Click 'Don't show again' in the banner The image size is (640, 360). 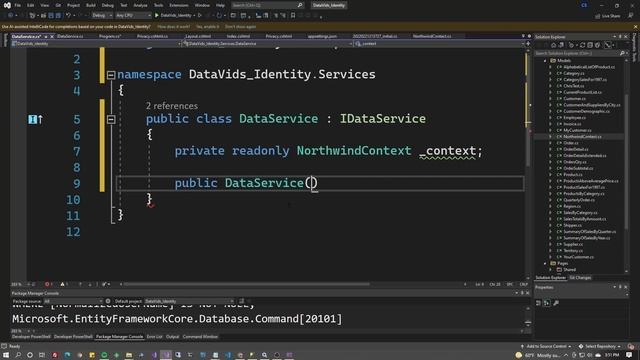coord(240,27)
